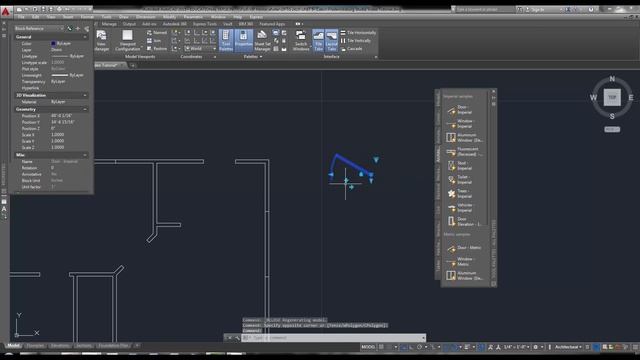Image resolution: width=640 pixels, height=360 pixels.
Task: Open the Architectural units dropdown
Action: [x=568, y=347]
